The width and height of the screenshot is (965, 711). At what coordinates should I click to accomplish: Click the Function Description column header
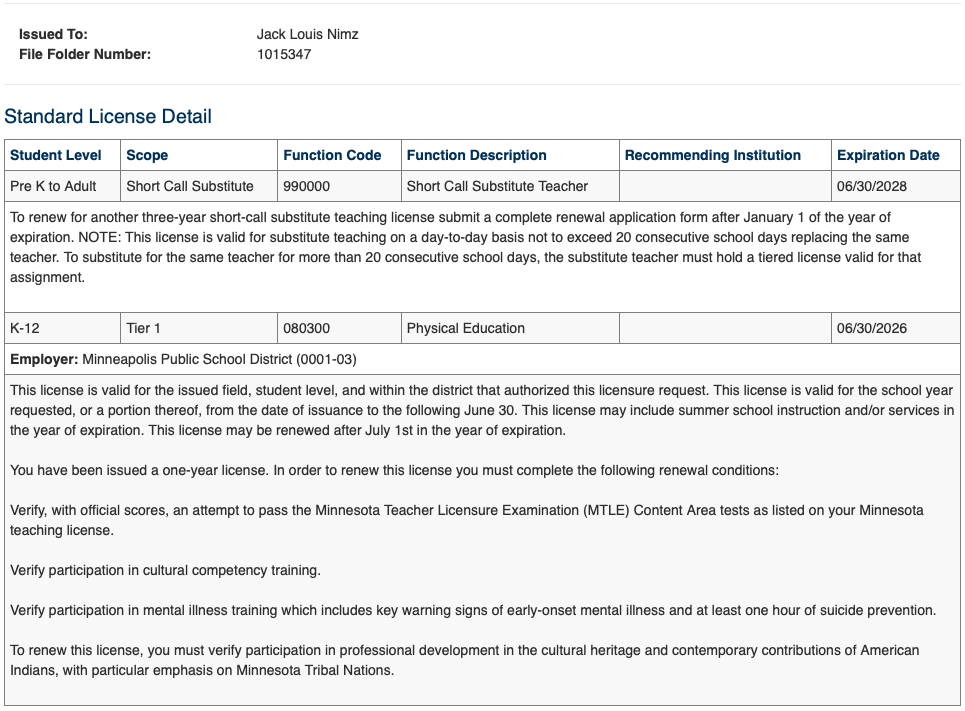click(476, 155)
